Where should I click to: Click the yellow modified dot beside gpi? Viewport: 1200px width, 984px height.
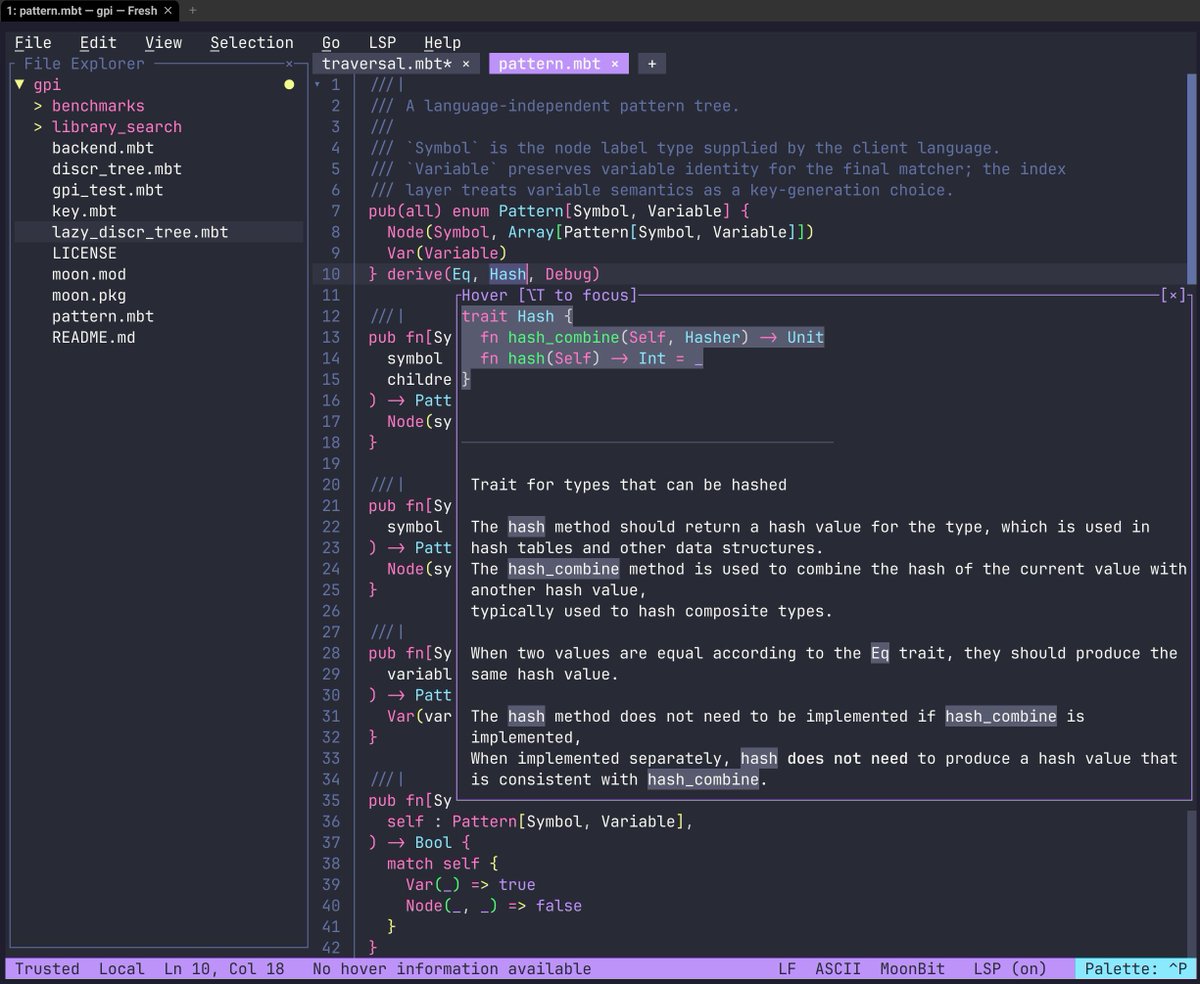pyautogui.click(x=289, y=85)
